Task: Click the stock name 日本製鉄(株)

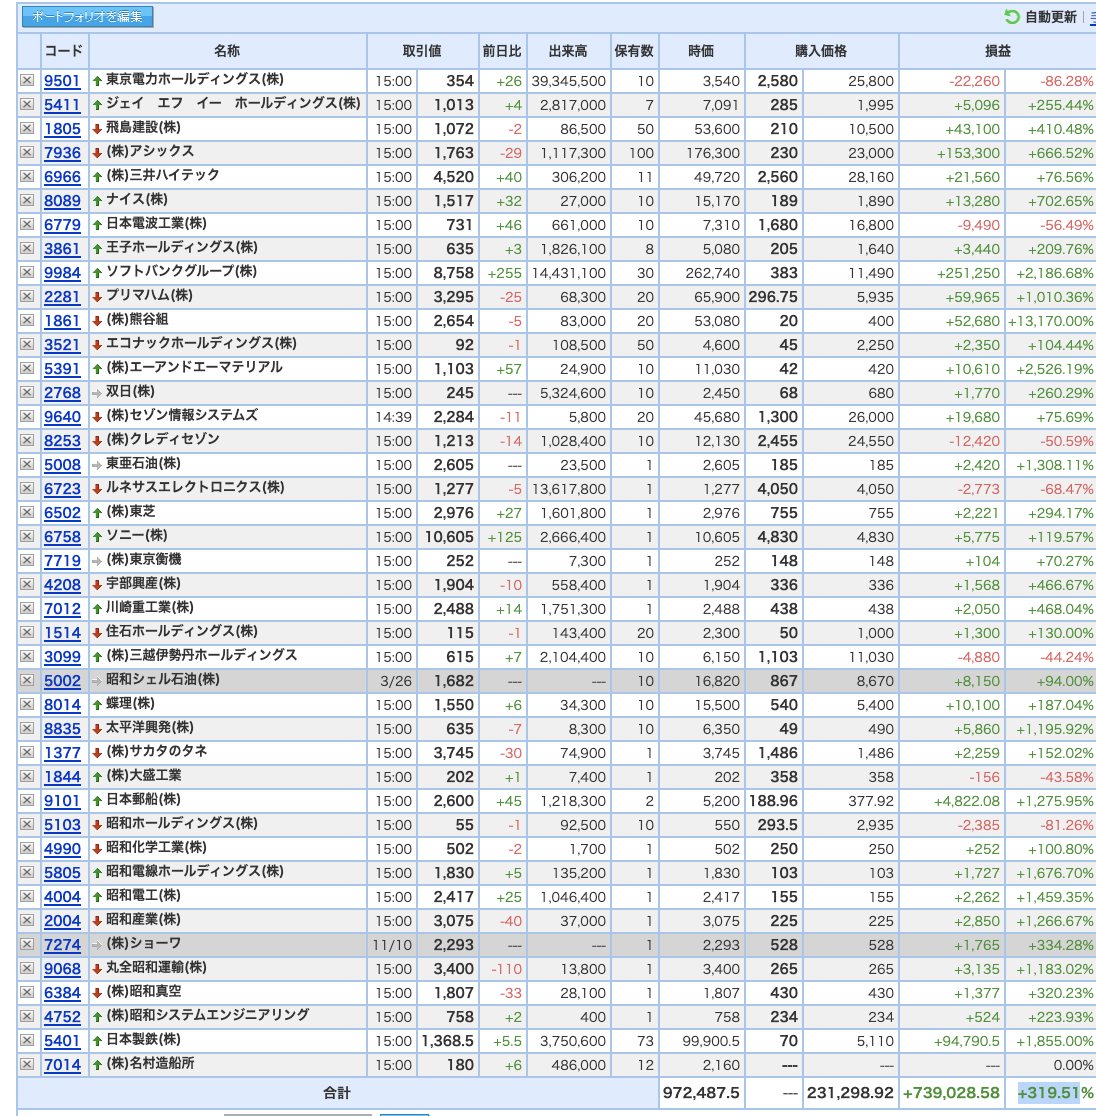Action: click(143, 1040)
